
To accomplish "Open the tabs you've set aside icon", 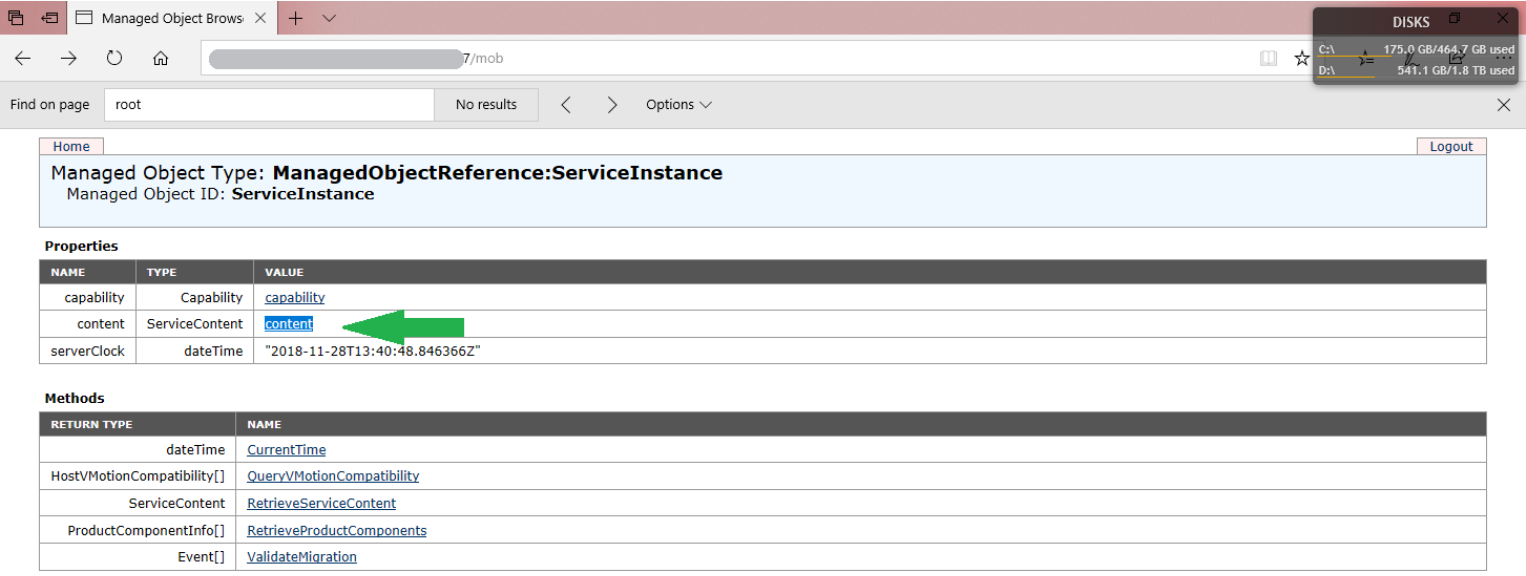I will coord(16,18).
